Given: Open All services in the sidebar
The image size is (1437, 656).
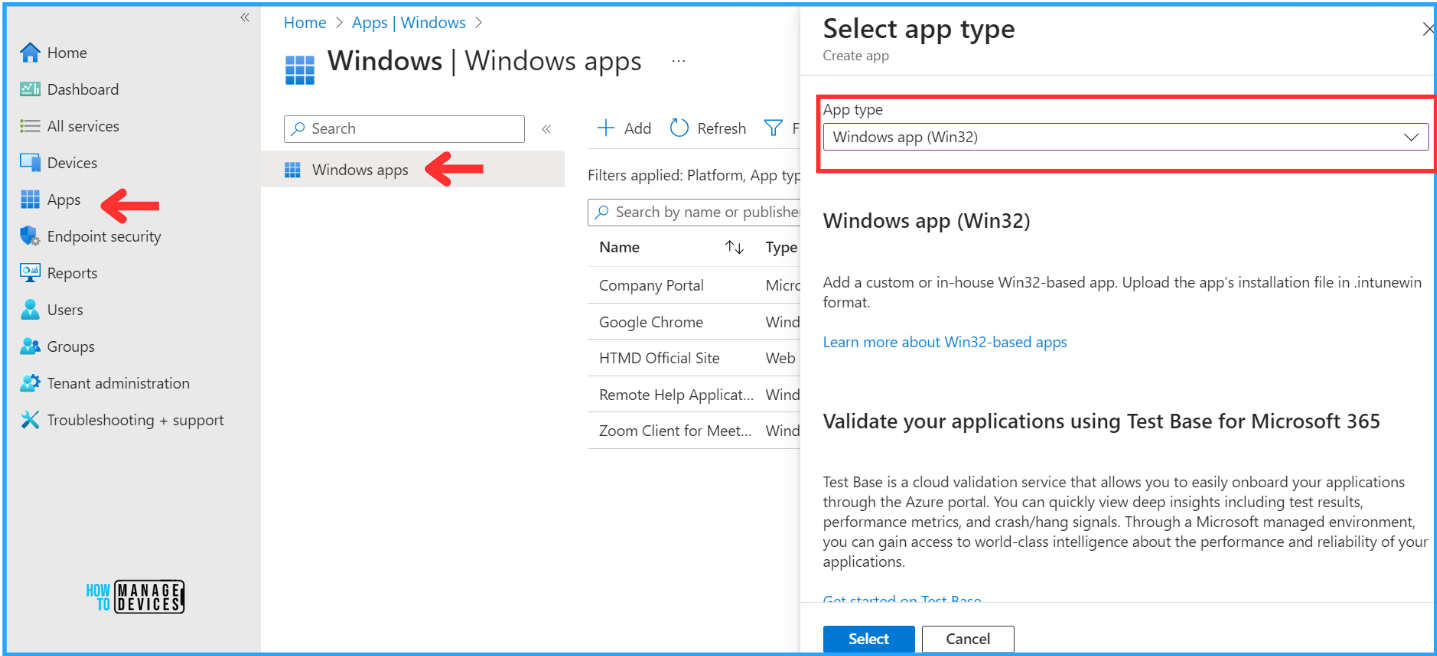Looking at the screenshot, I should [x=83, y=127].
